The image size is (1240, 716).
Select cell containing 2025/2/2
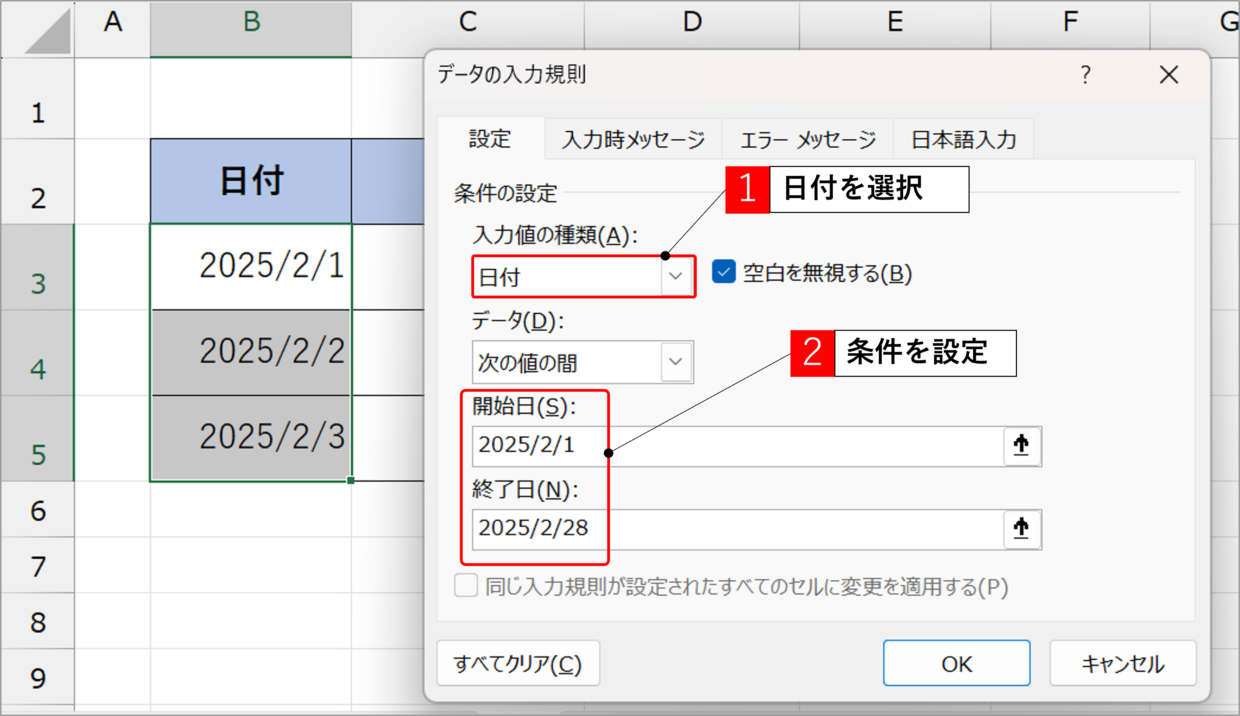point(251,352)
